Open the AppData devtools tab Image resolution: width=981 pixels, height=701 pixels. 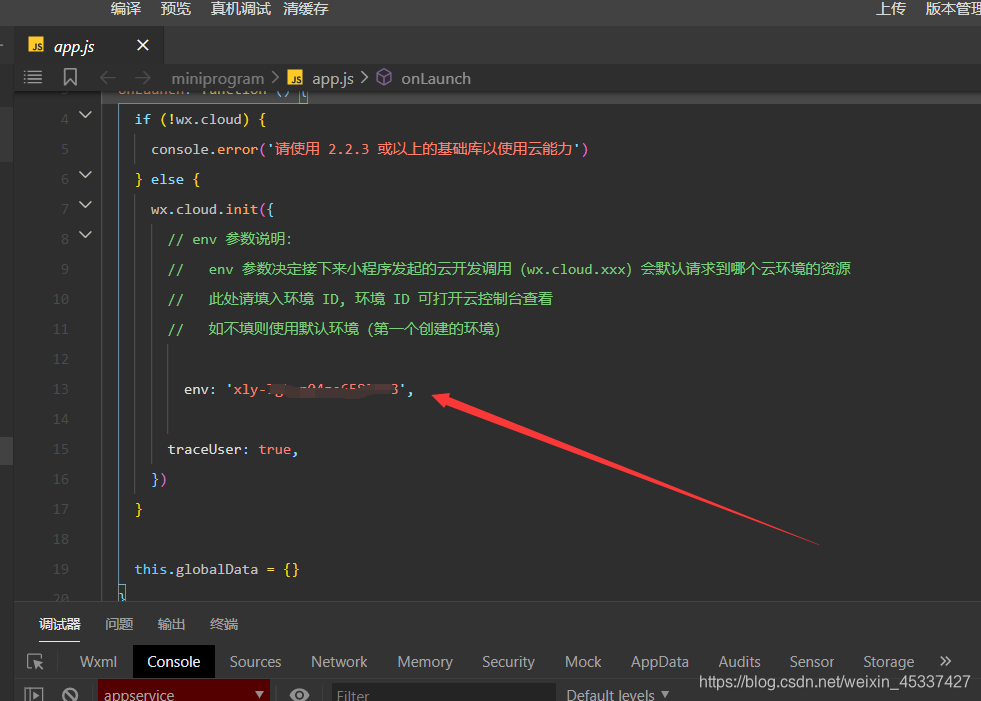tap(659, 662)
